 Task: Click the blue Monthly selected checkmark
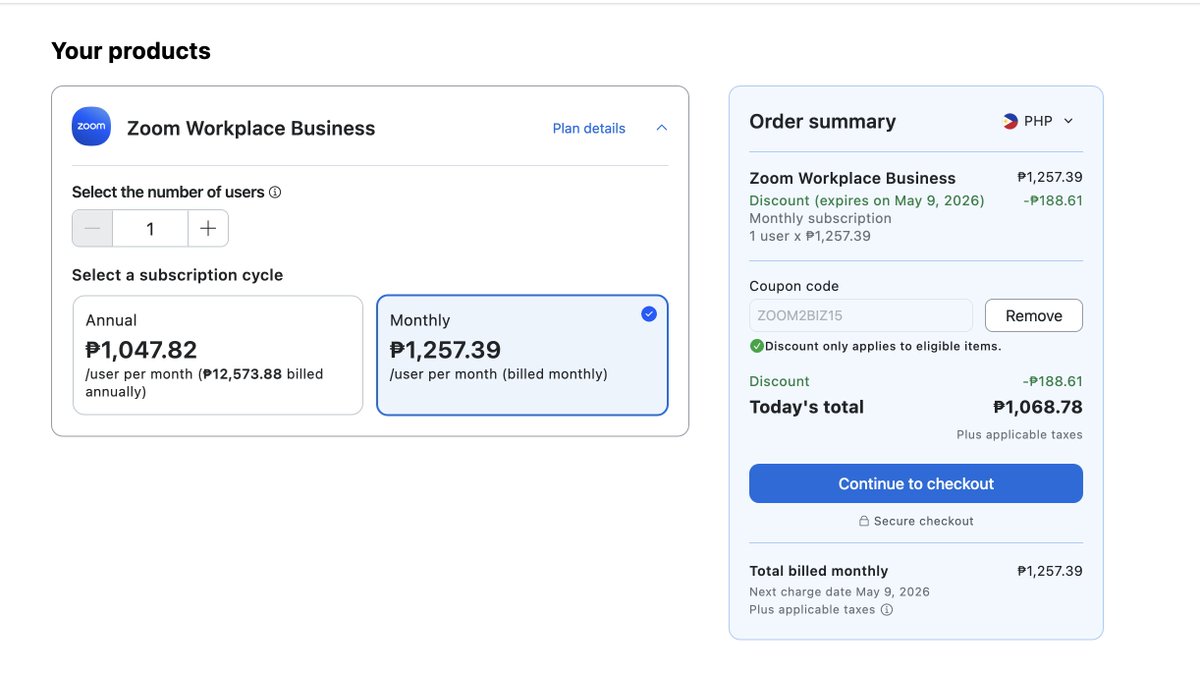649,314
